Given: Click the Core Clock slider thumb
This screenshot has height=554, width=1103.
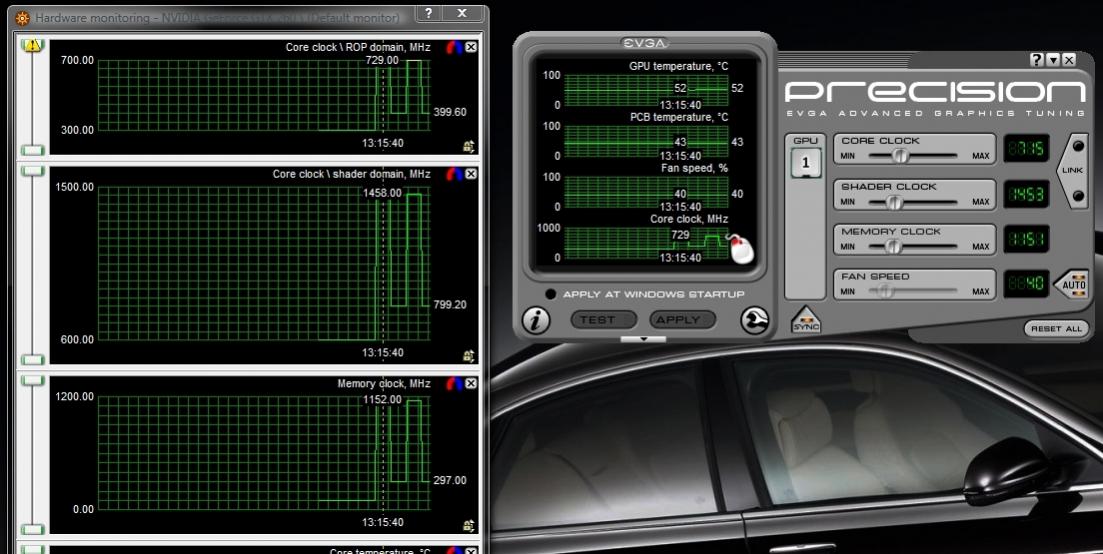Looking at the screenshot, I should point(900,156).
